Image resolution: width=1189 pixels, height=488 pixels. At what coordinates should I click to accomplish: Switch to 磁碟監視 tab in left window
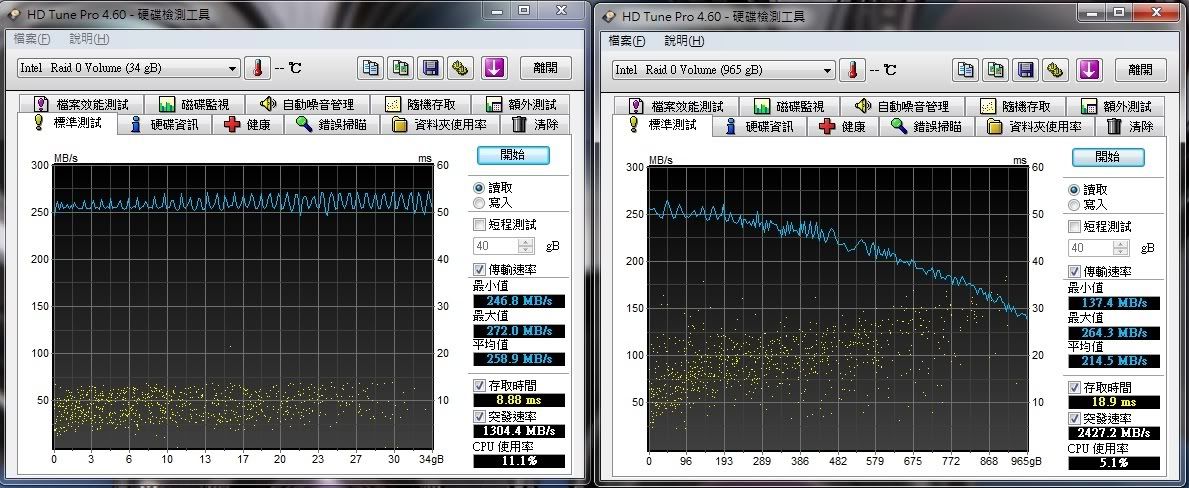click(195, 105)
